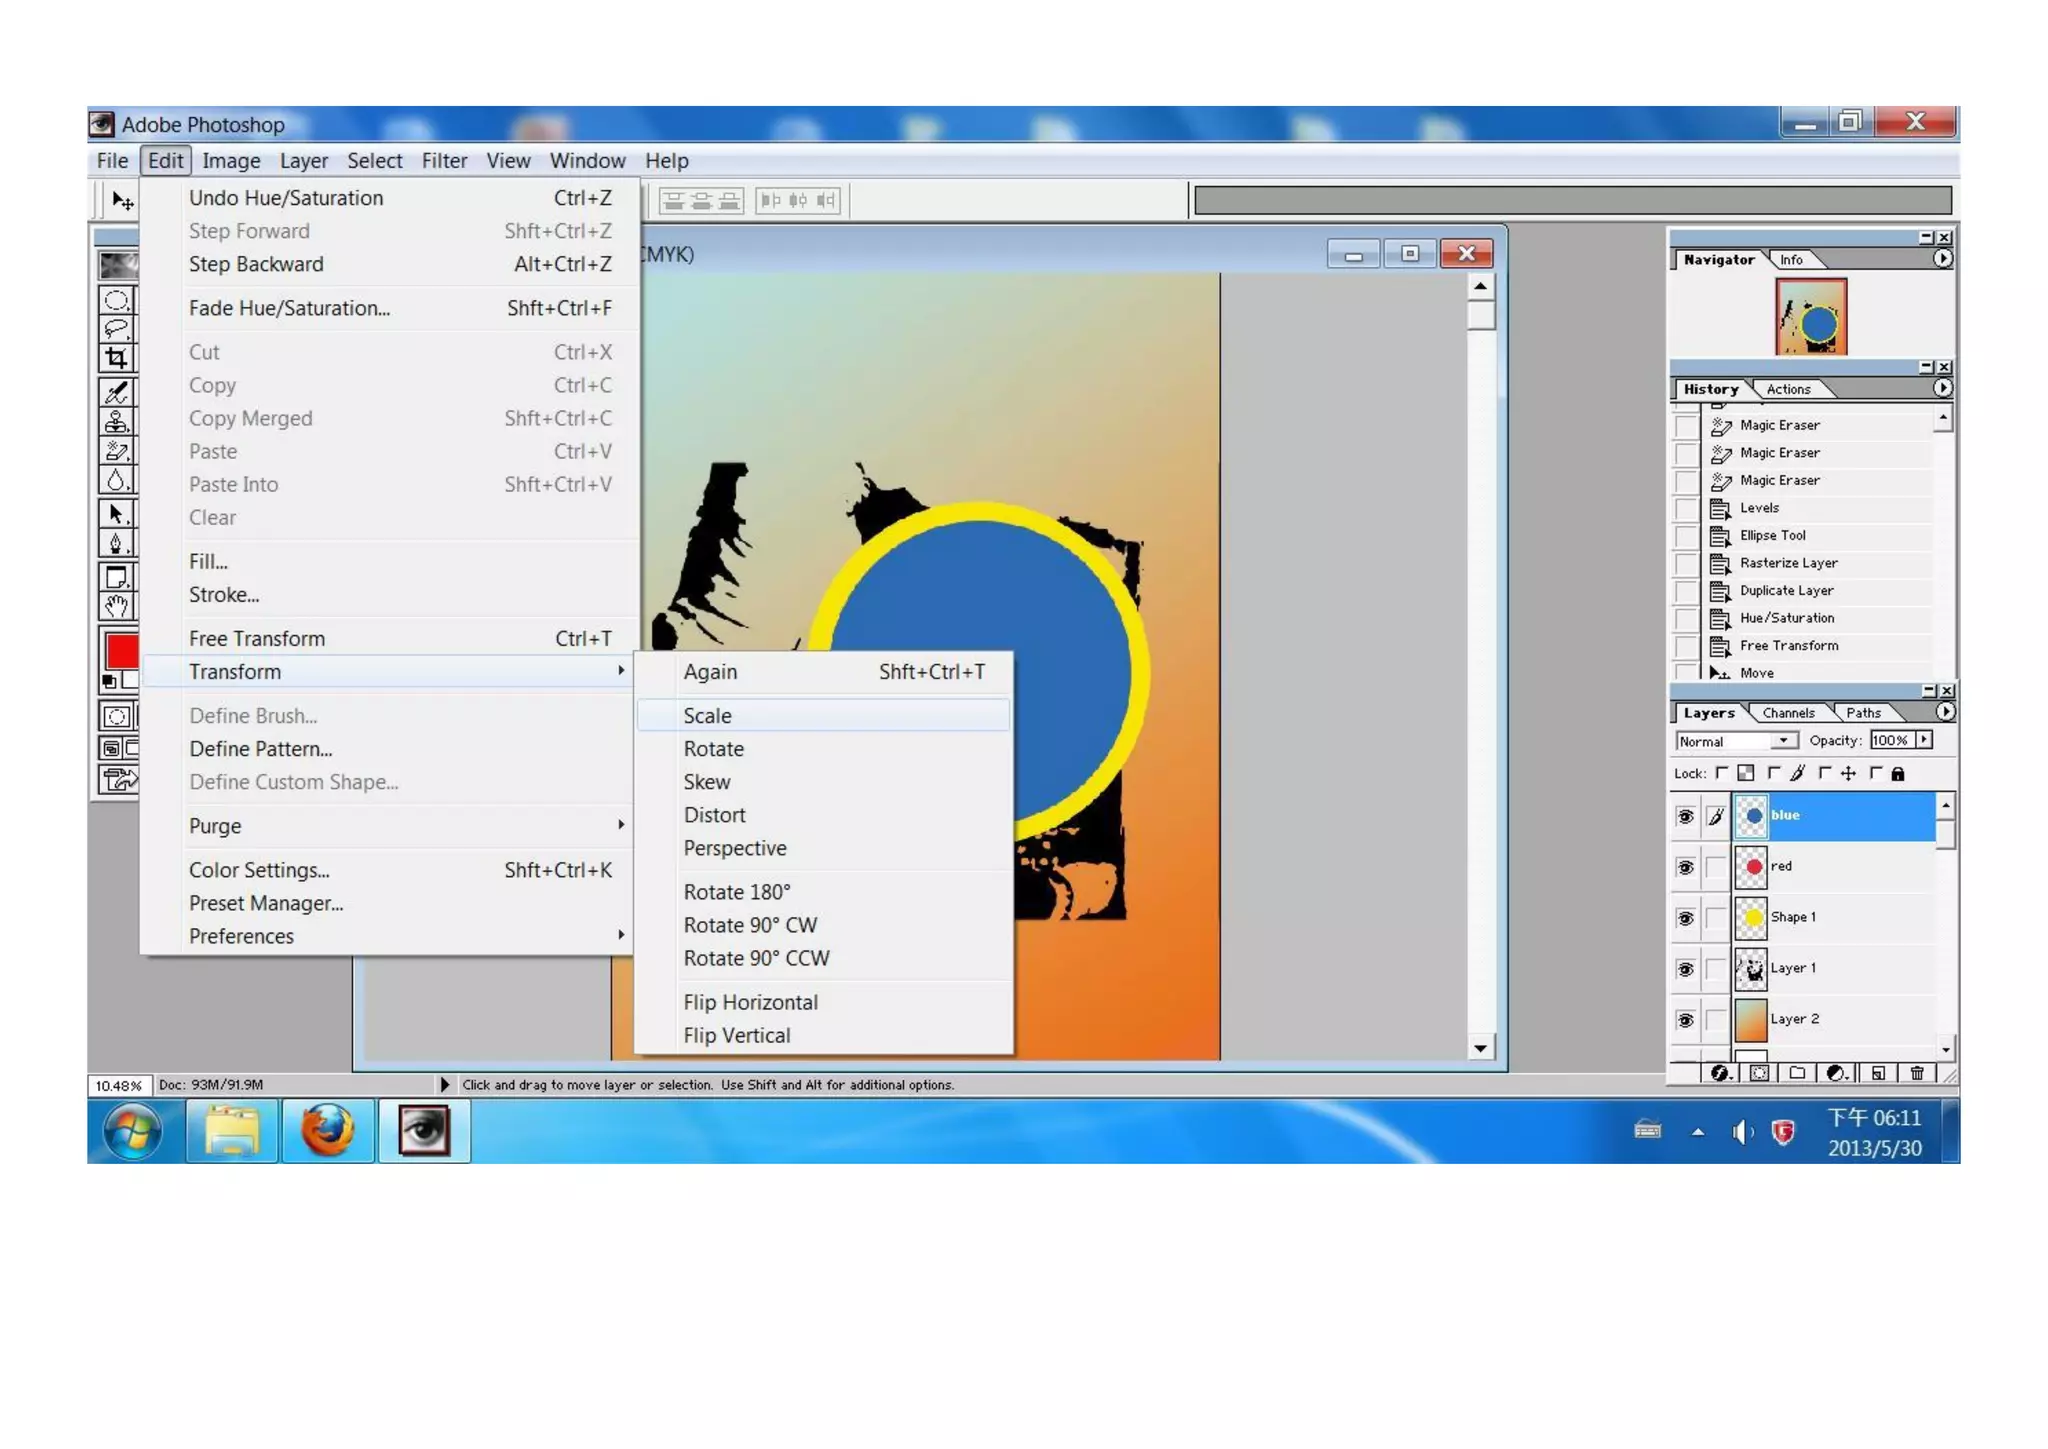This screenshot has width=2048, height=1449.
Task: Select the Lasso tool
Action: [x=116, y=329]
